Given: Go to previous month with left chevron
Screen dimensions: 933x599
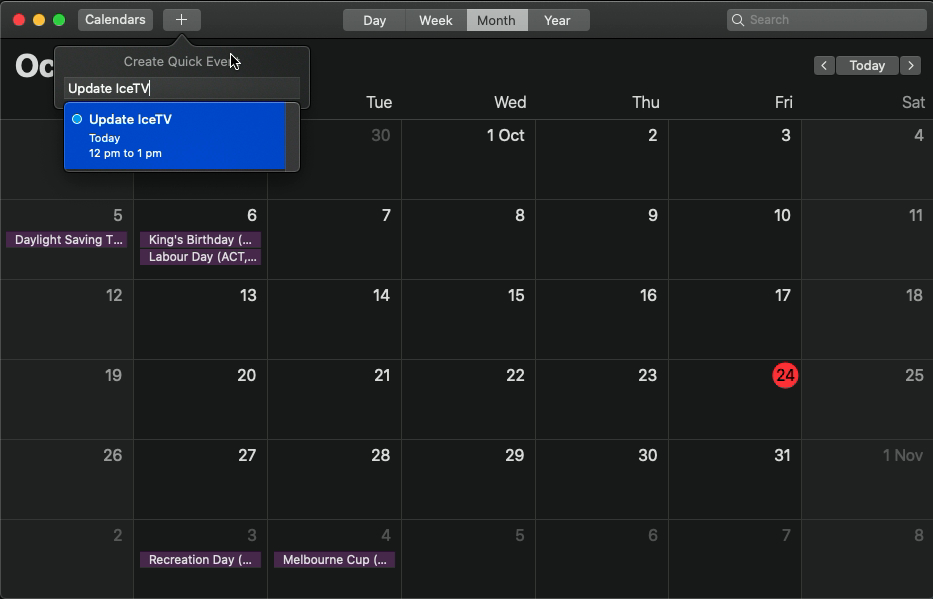Looking at the screenshot, I should [x=824, y=65].
